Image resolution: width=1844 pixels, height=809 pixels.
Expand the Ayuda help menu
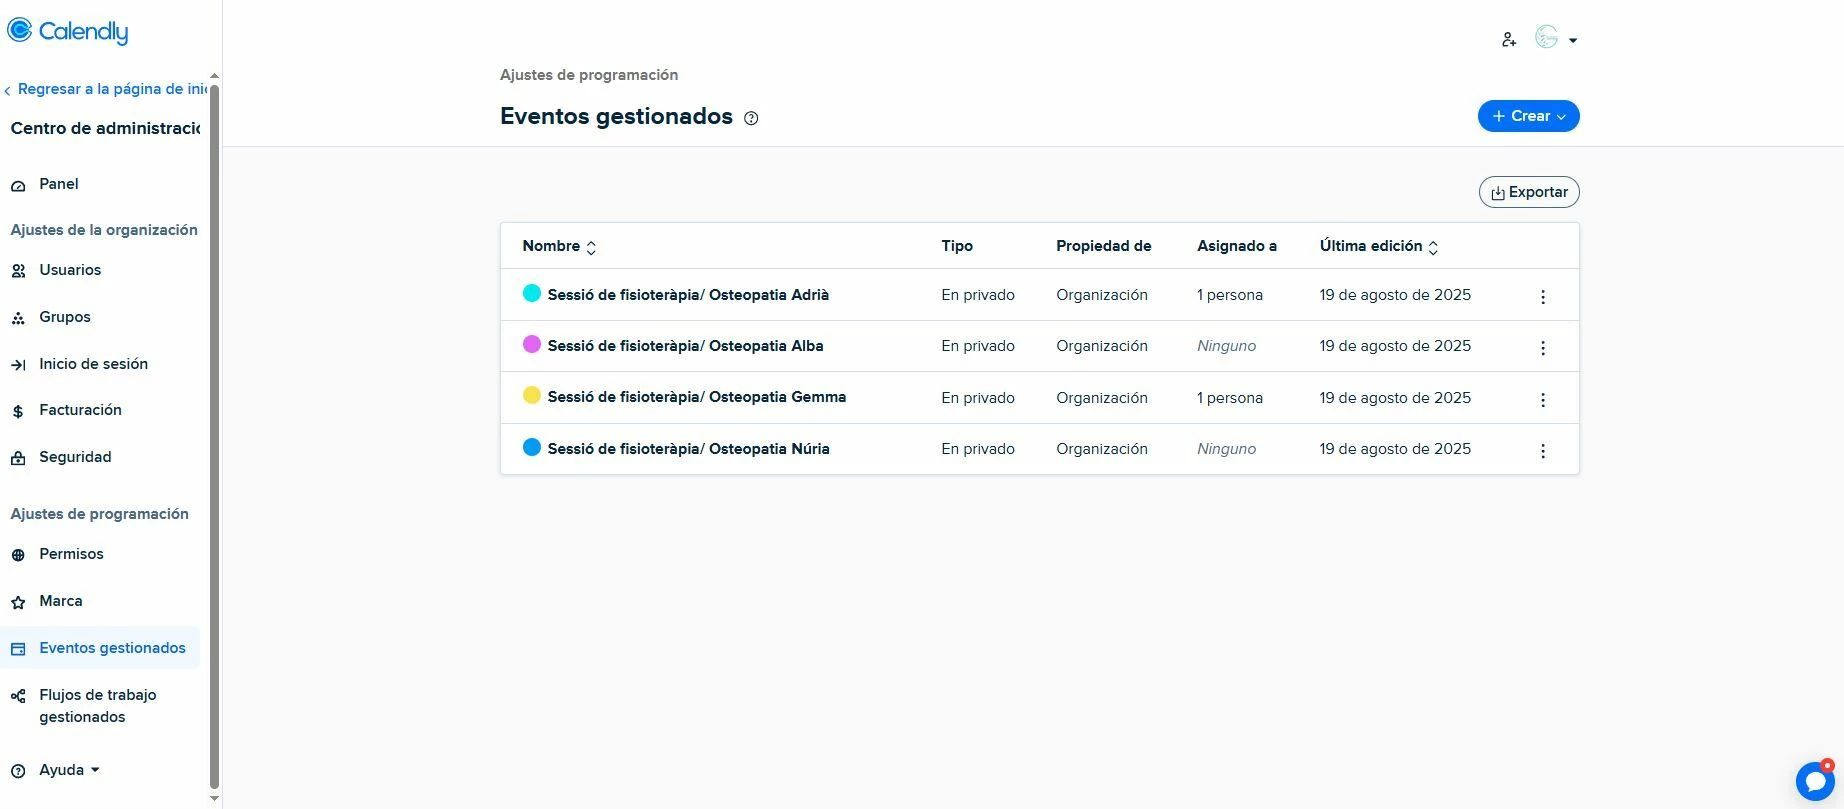click(69, 770)
